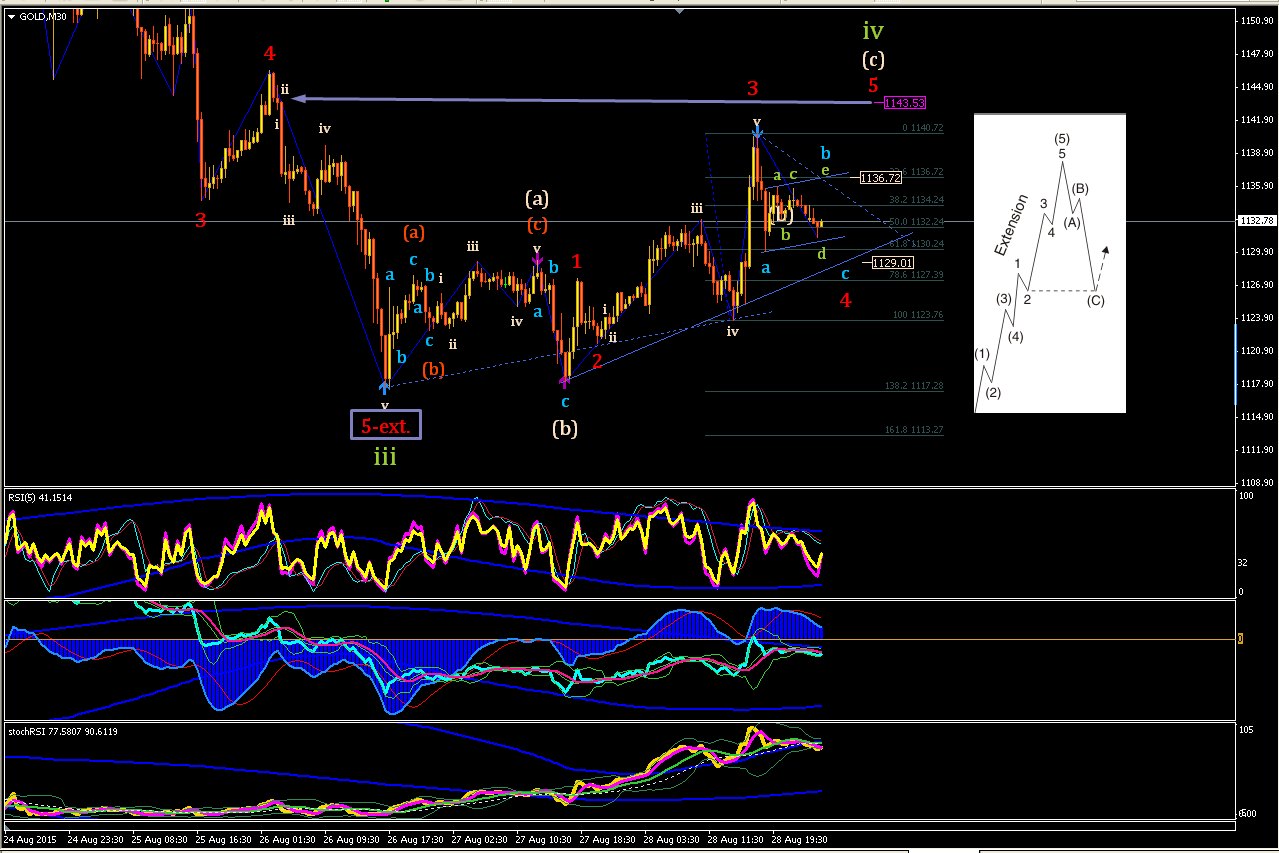This screenshot has height=853, width=1279.
Task: Click the red 2 wave label
Action: pos(596,361)
